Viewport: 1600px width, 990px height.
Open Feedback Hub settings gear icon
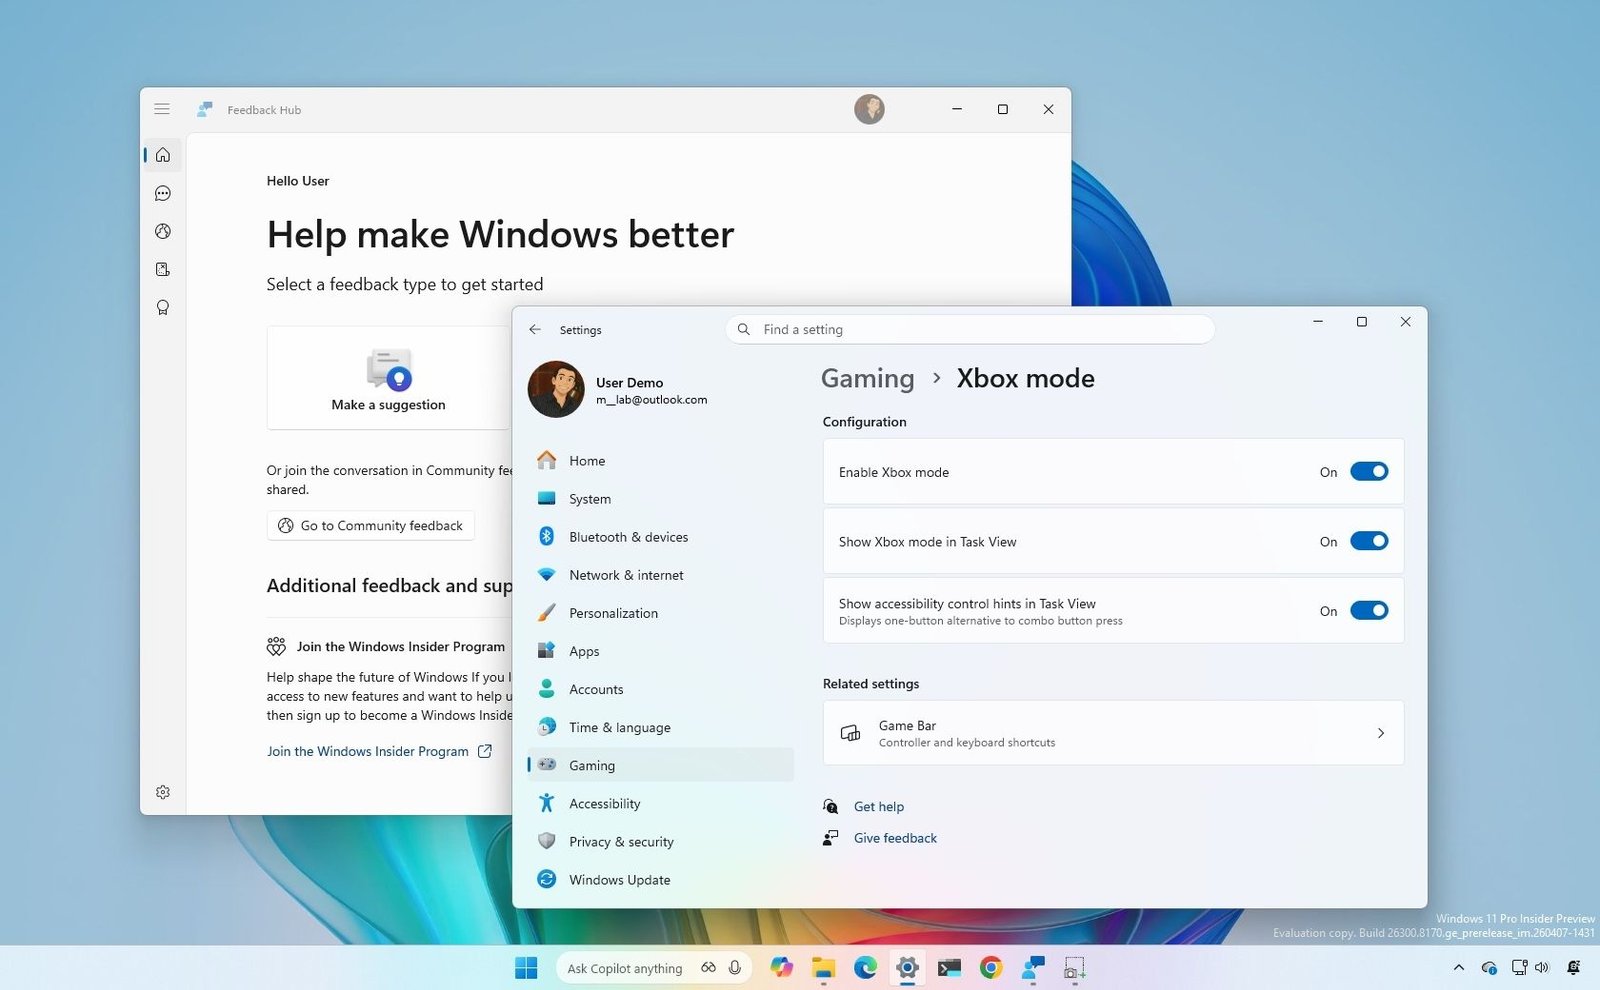tap(163, 792)
